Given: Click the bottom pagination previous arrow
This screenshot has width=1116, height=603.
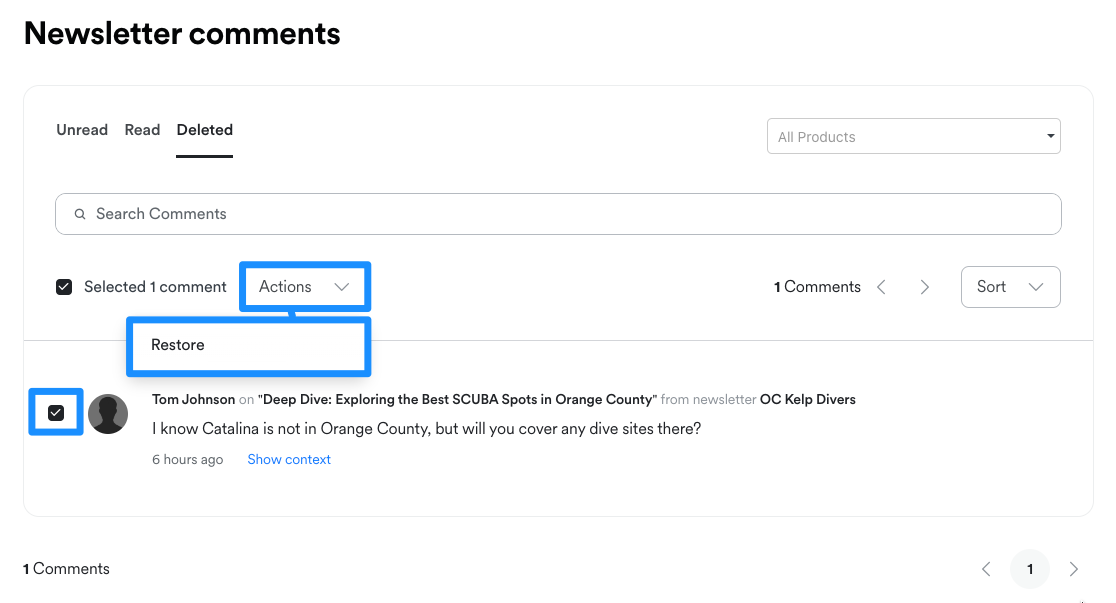Looking at the screenshot, I should pos(986,569).
